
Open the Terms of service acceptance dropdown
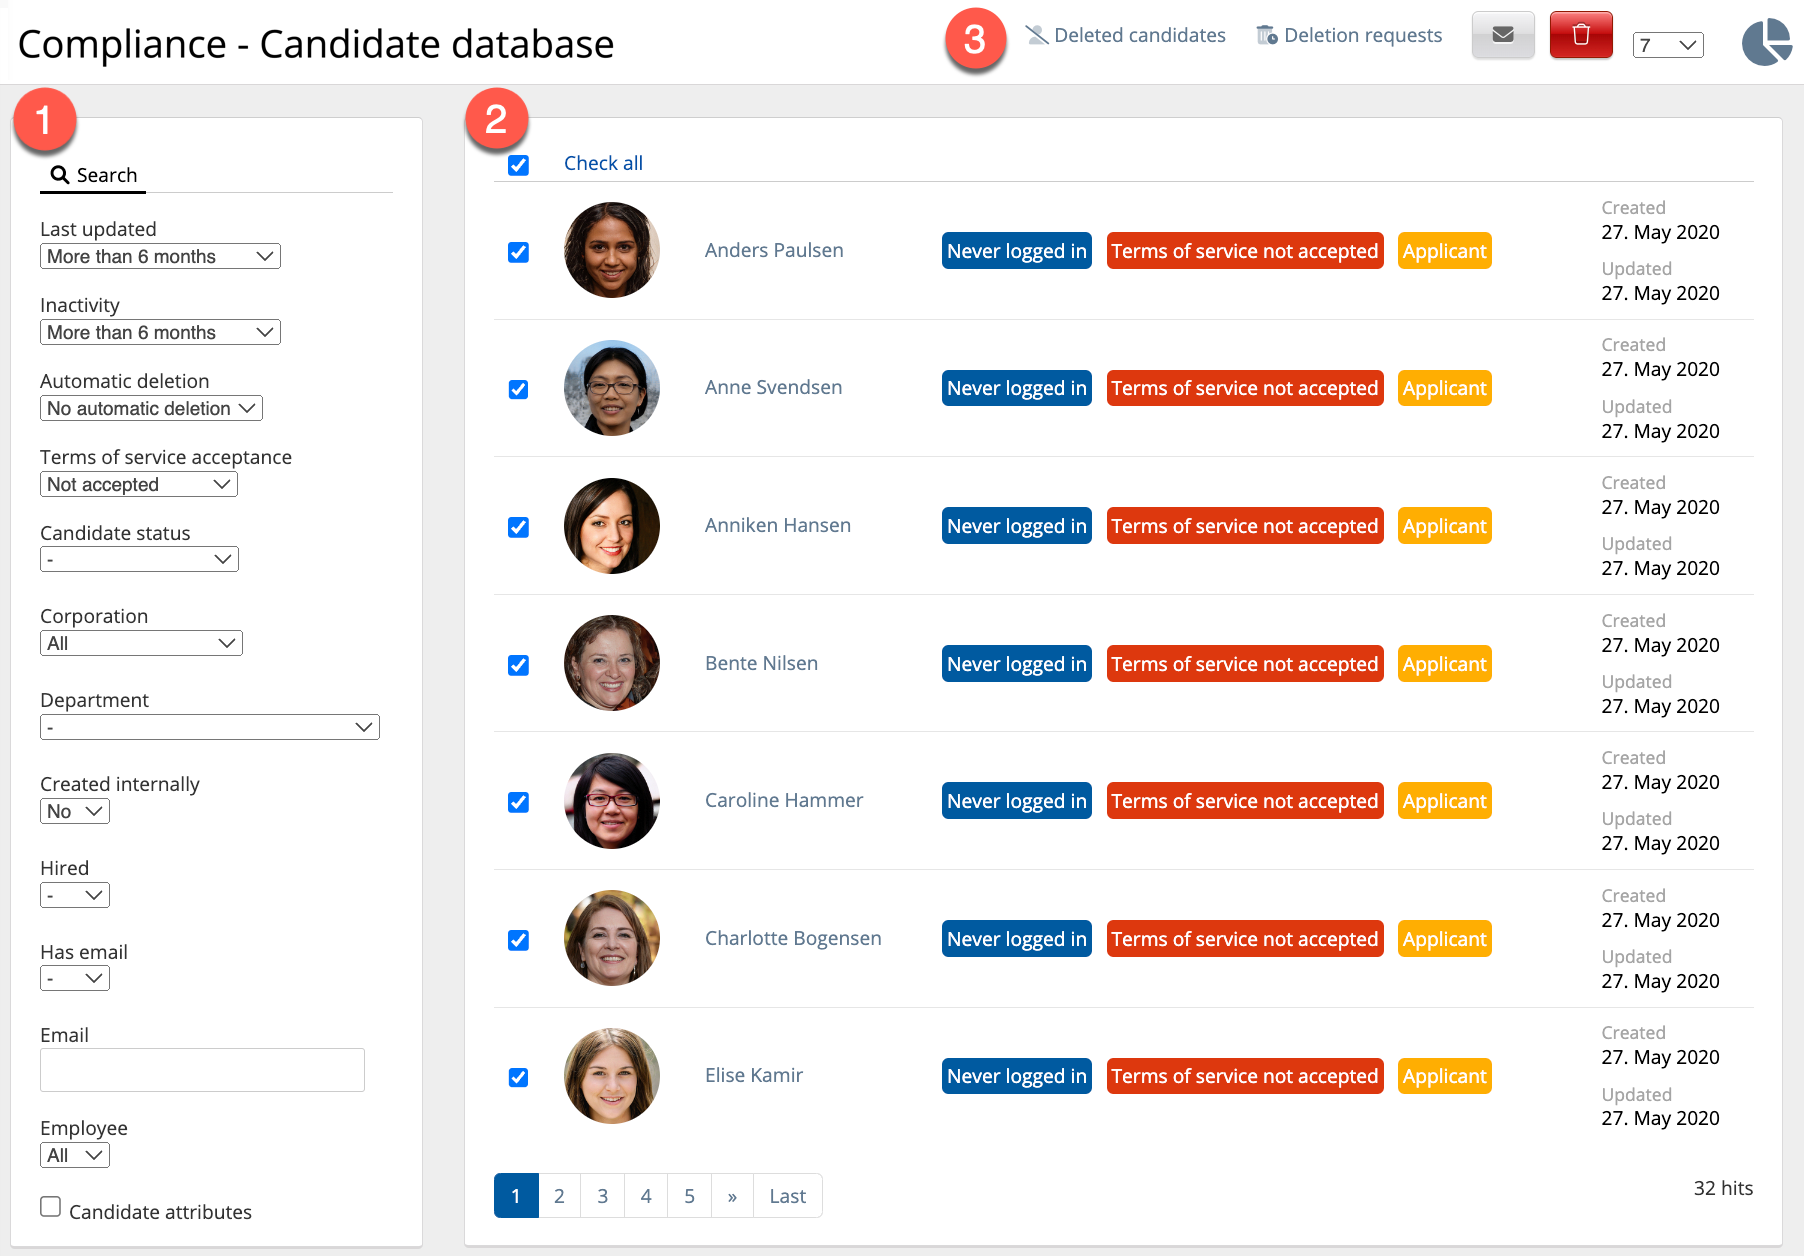139,485
